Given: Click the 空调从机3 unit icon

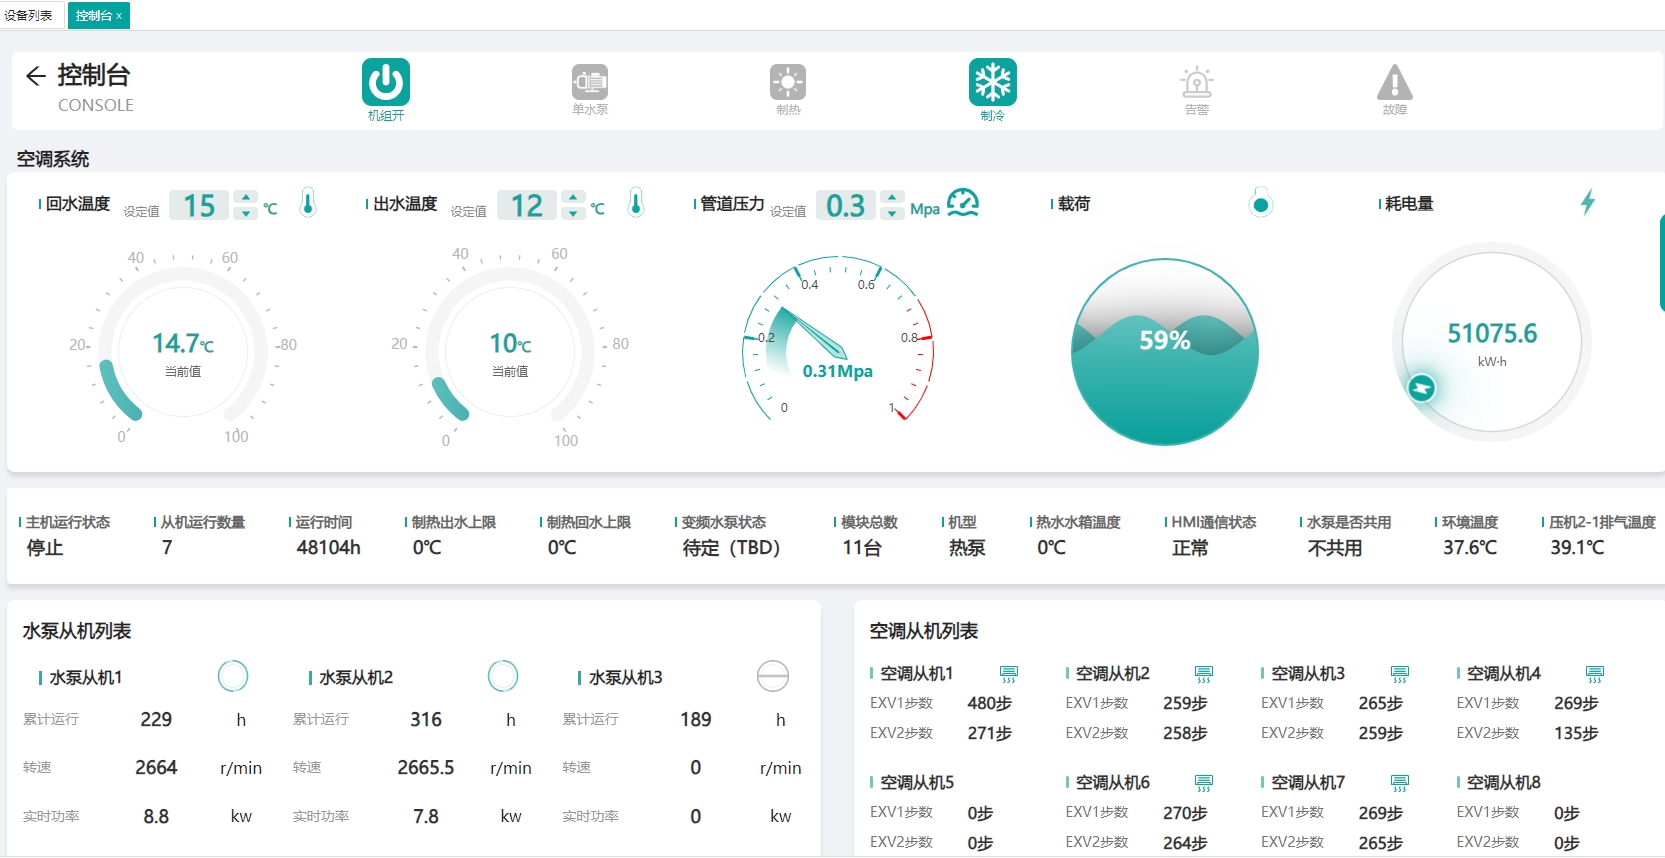Looking at the screenshot, I should pyautogui.click(x=1400, y=674).
